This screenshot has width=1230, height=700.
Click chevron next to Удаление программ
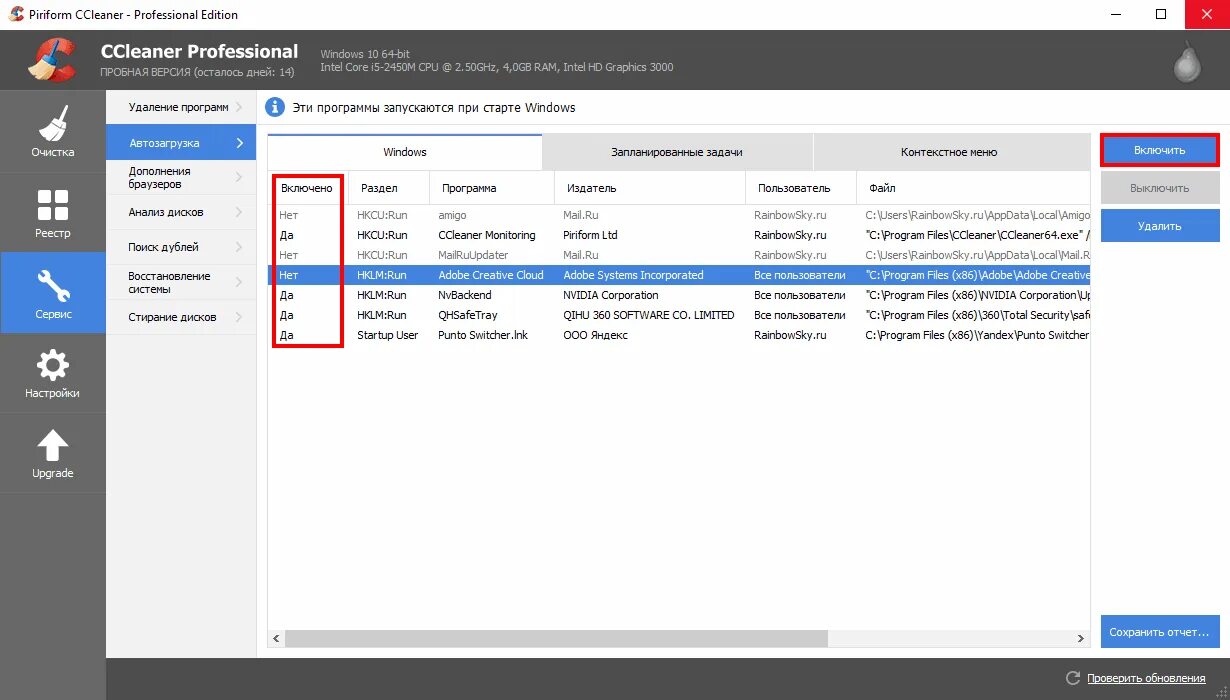pyautogui.click(x=239, y=107)
